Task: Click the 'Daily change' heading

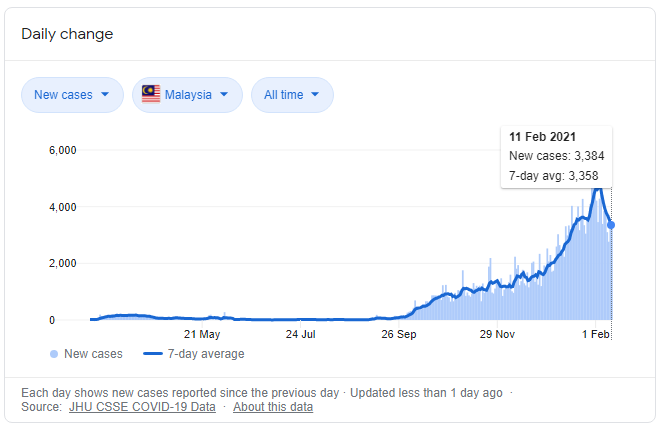Action: 67,34
